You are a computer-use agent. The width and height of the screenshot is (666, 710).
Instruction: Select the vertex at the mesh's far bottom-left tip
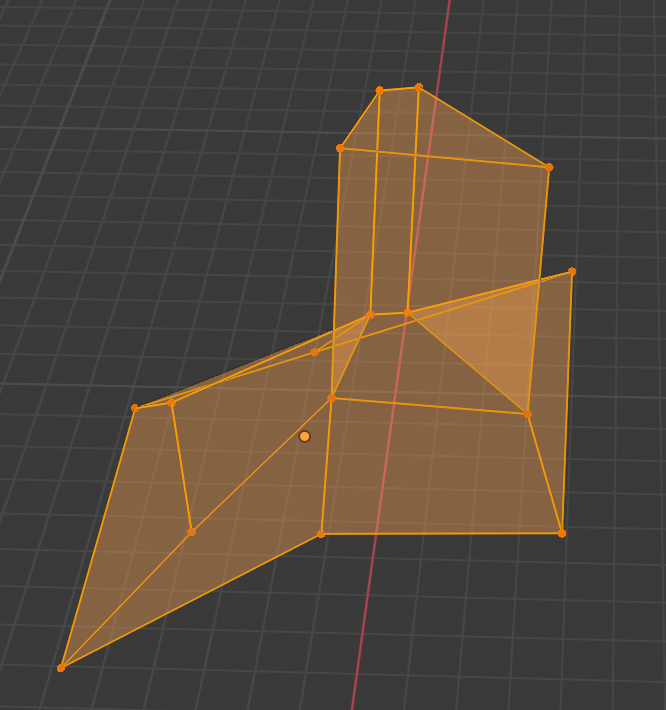pyautogui.click(x=61, y=668)
